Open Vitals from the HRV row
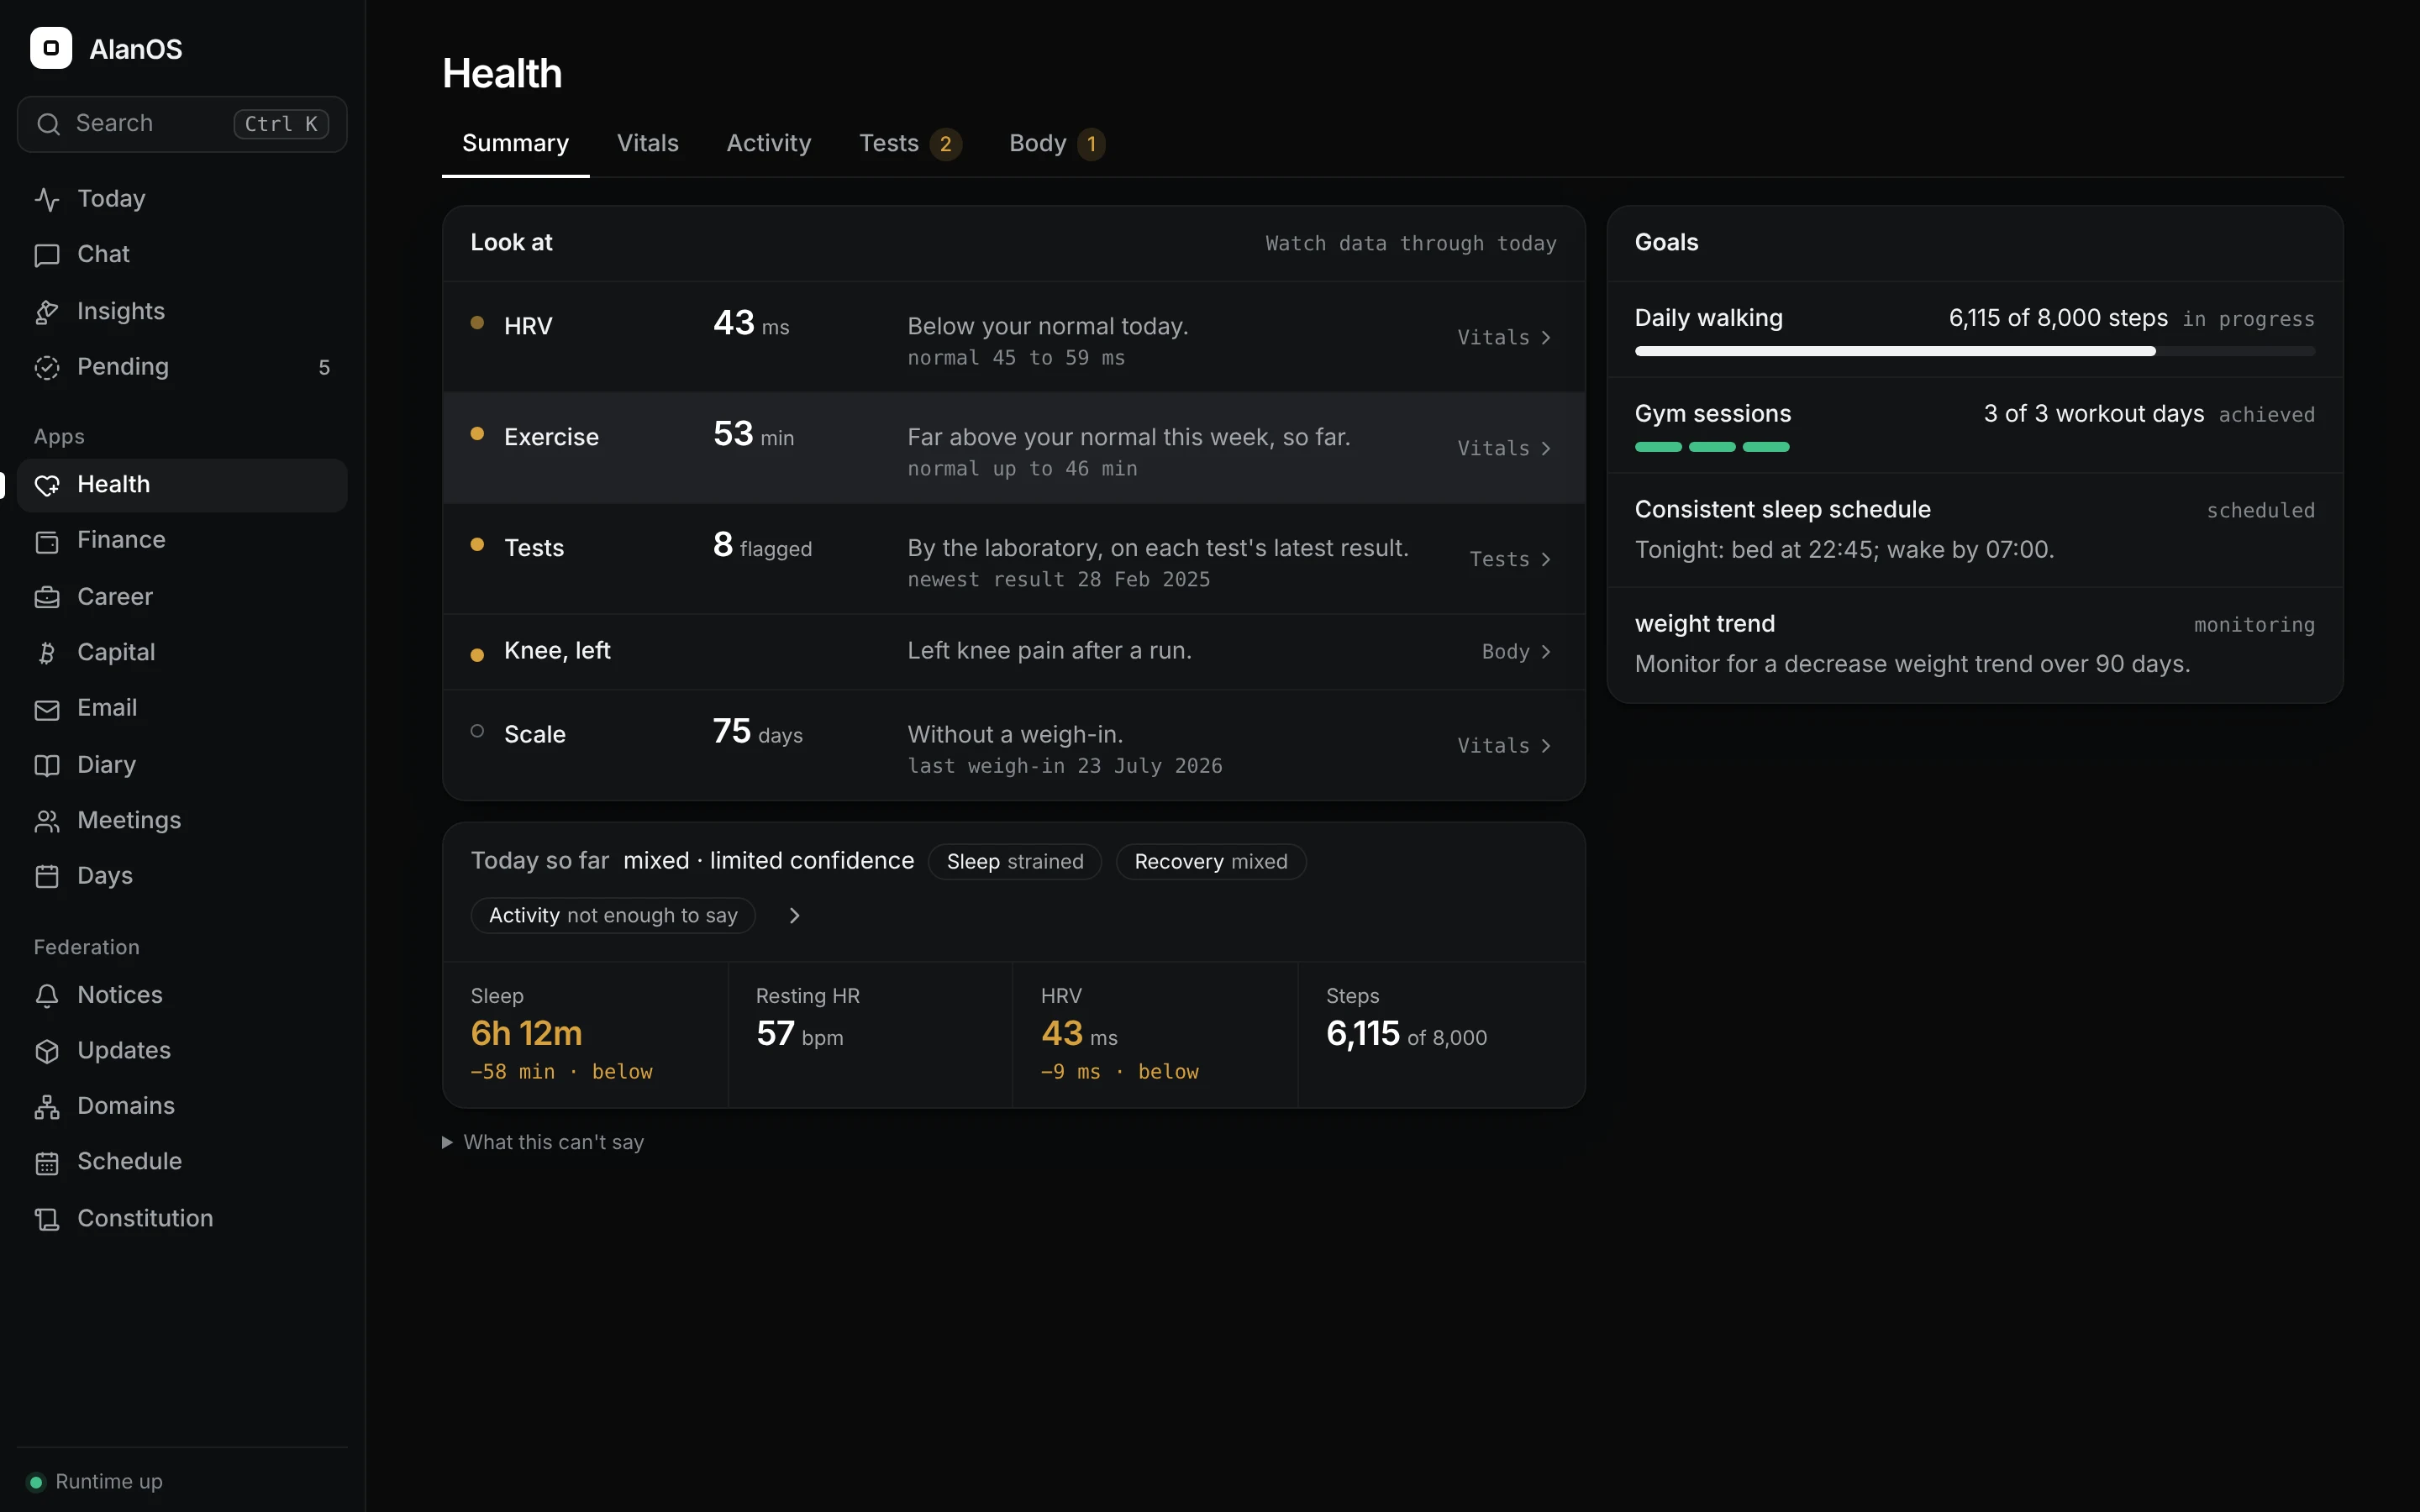The width and height of the screenshot is (2420, 1512). pyautogui.click(x=1504, y=337)
